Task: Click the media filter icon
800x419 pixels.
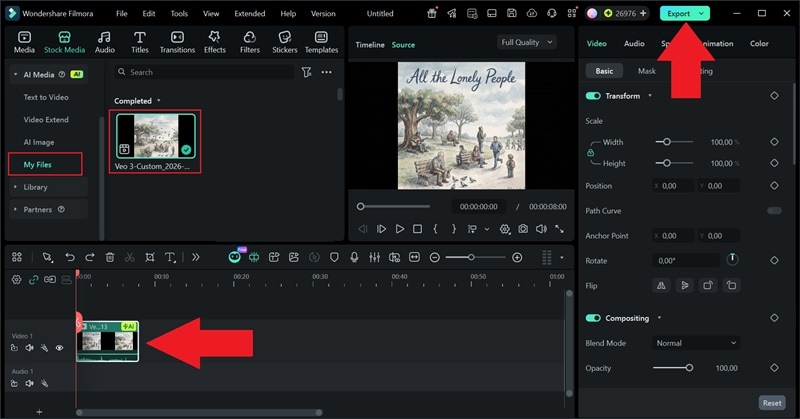Action: (306, 72)
